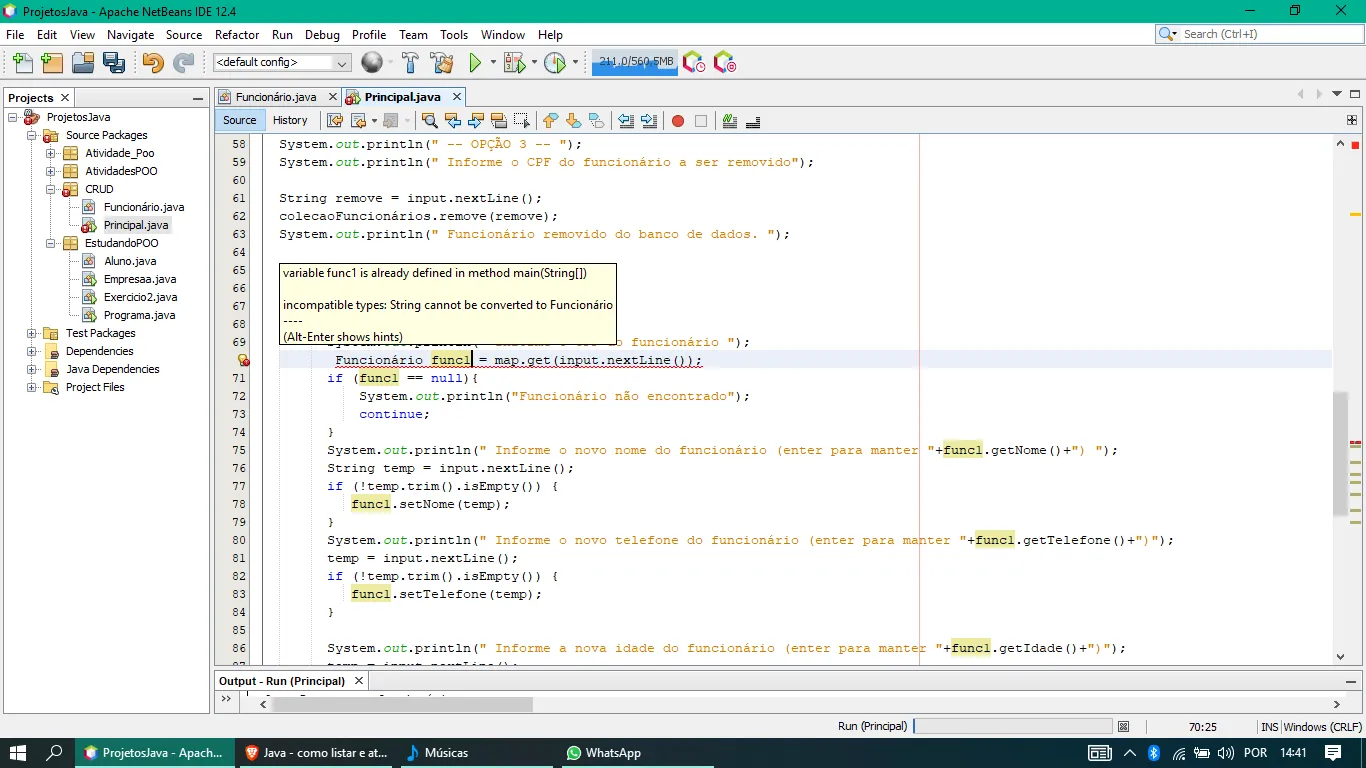This screenshot has width=1366, height=768.
Task: Select Programa.java in project tree
Action: point(139,315)
